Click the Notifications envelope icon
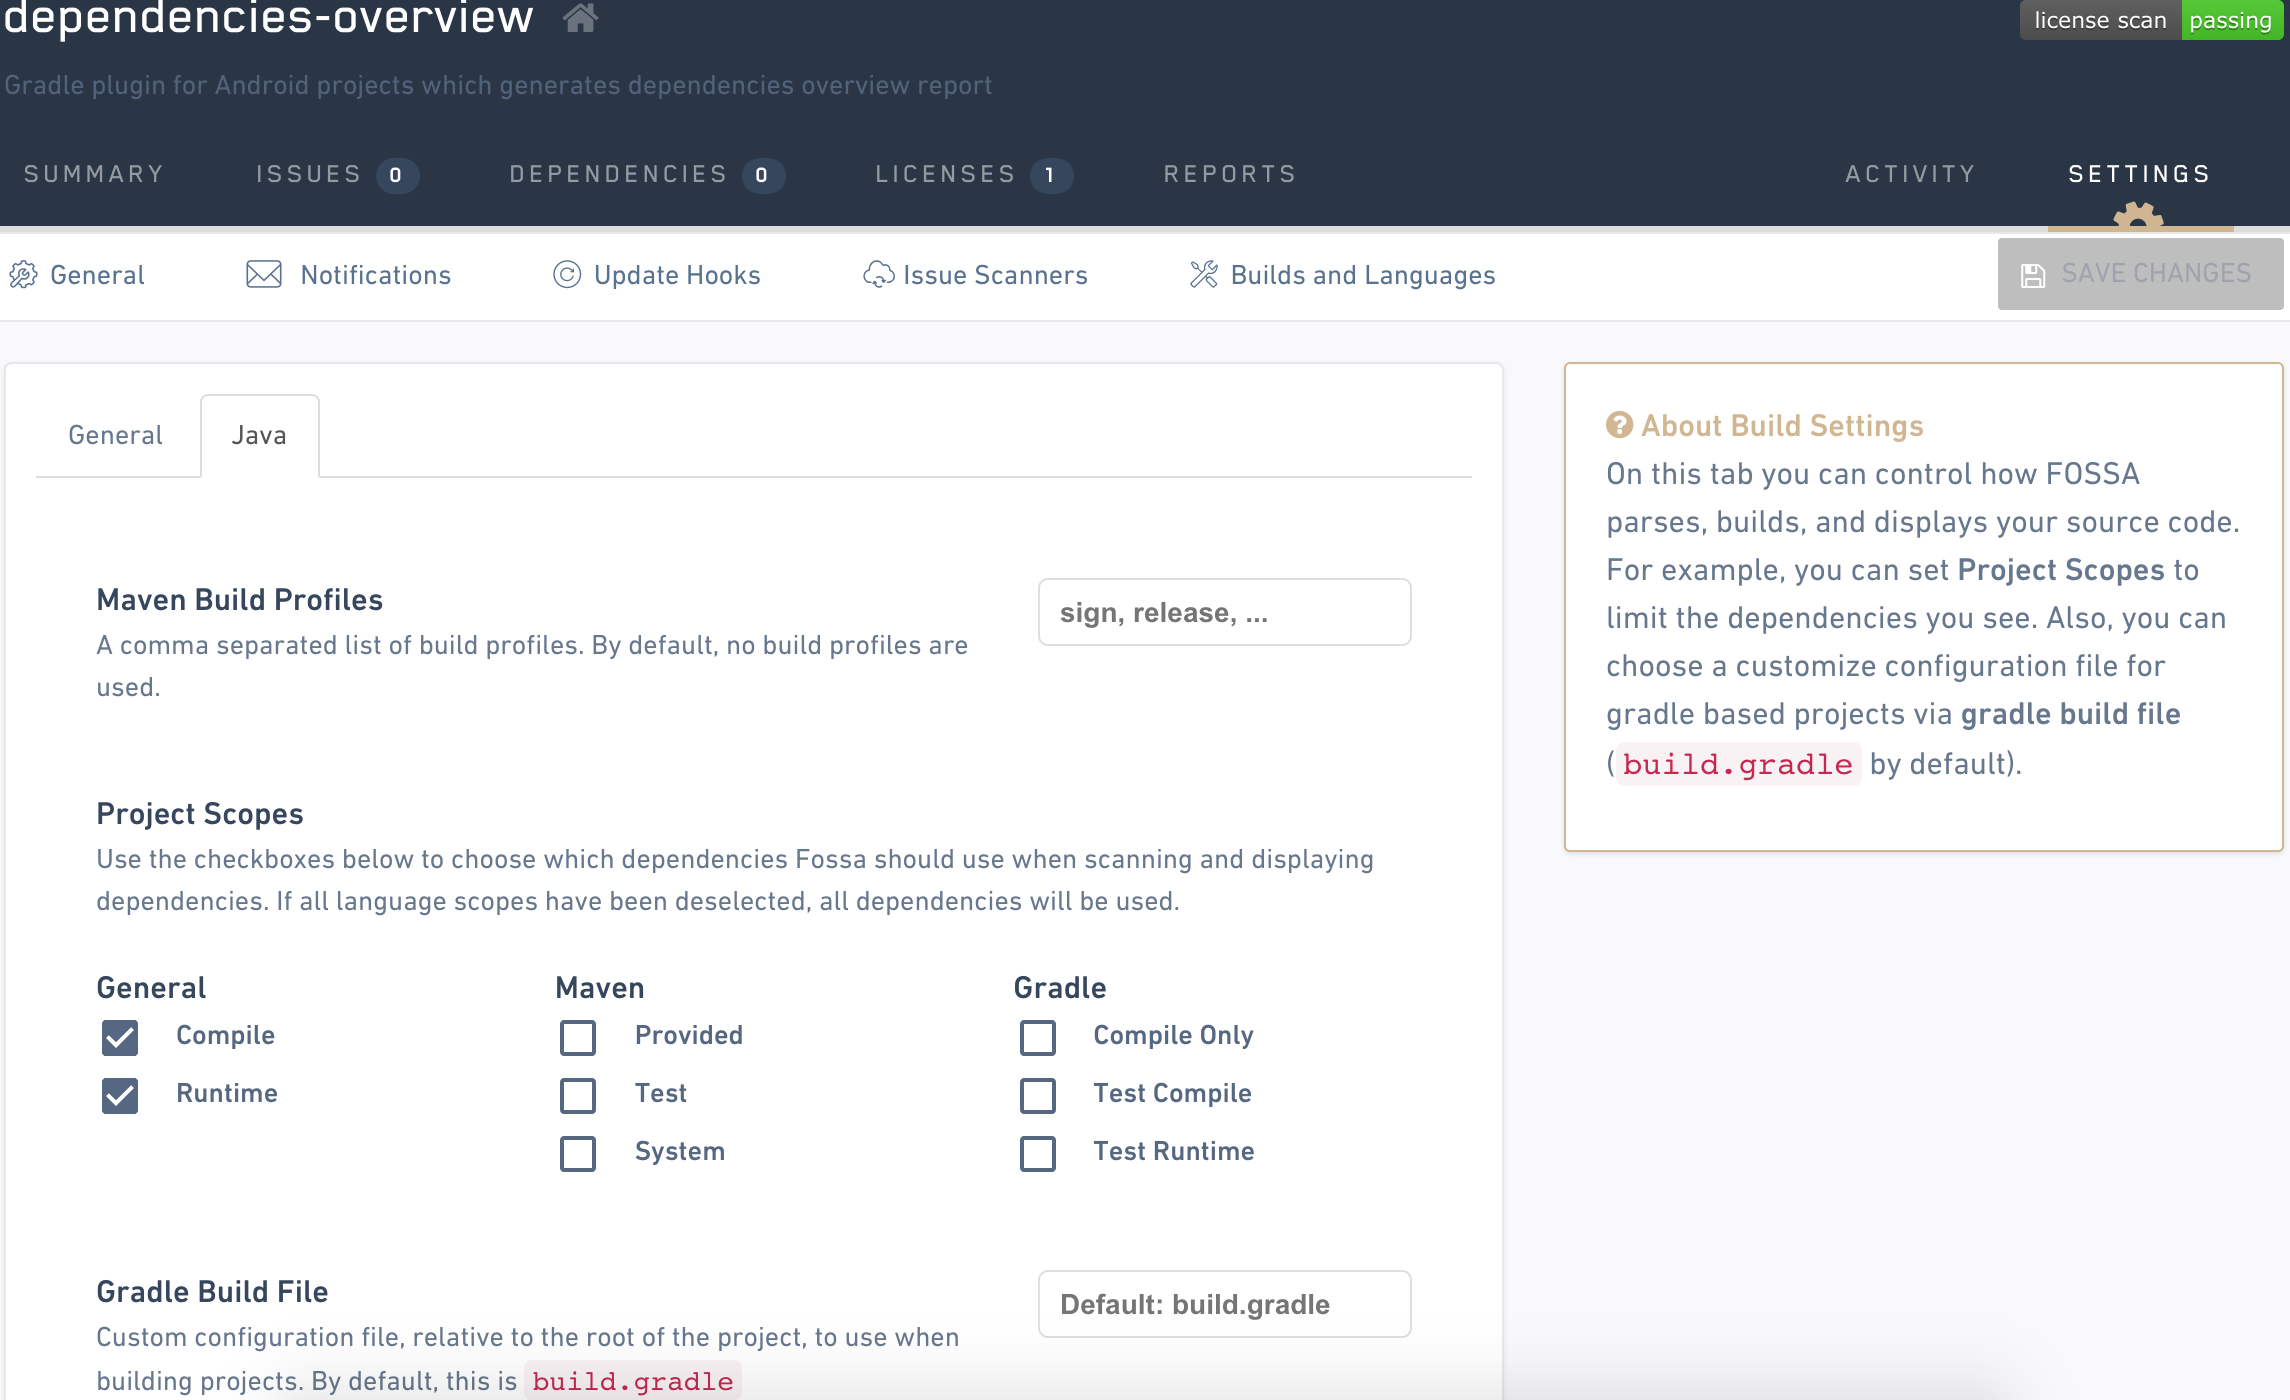The width and height of the screenshot is (2290, 1400). [264, 274]
